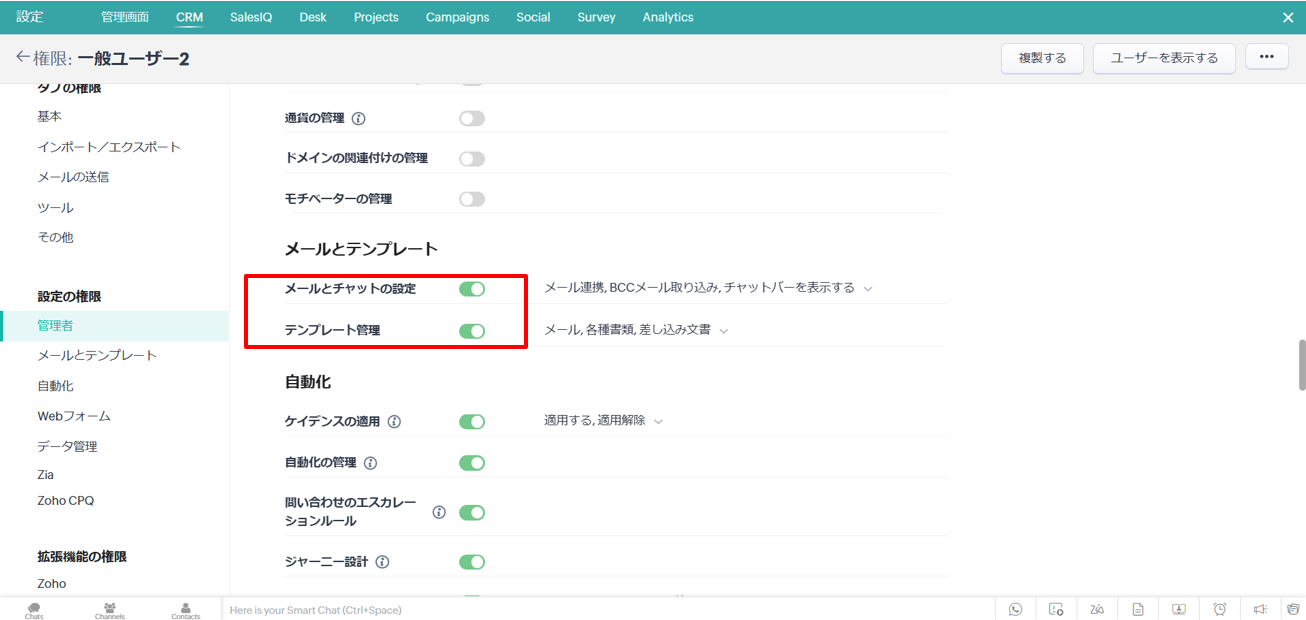Select インポート／エクスポート in the sidebar
Viewport: 1306px width, 620px height.
coord(109,146)
